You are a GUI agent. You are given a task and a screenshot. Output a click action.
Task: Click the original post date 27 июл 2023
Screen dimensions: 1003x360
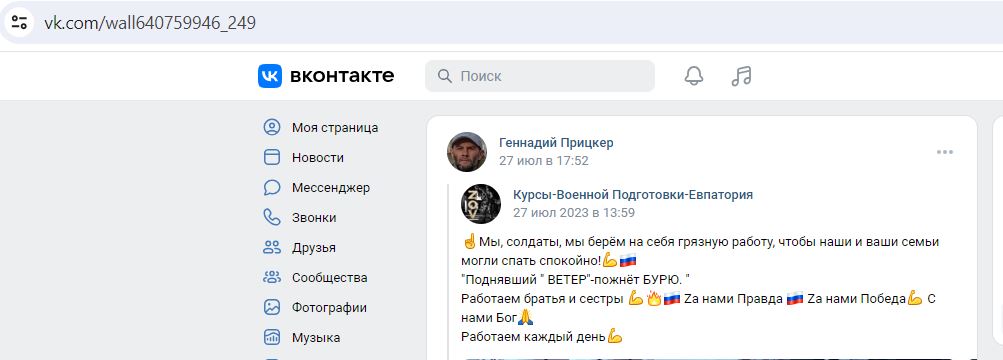(x=574, y=212)
